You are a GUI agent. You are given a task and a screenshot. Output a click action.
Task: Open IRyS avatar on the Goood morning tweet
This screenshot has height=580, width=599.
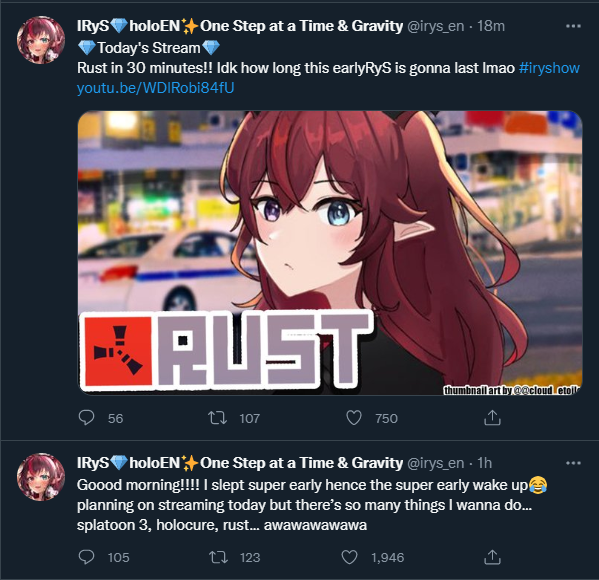click(40, 477)
